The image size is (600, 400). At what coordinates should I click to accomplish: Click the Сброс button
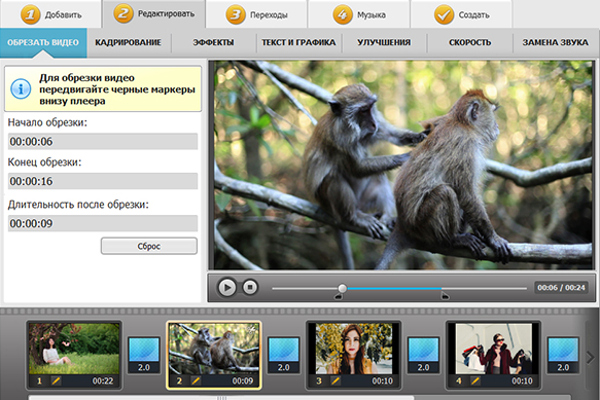pyautogui.click(x=149, y=246)
